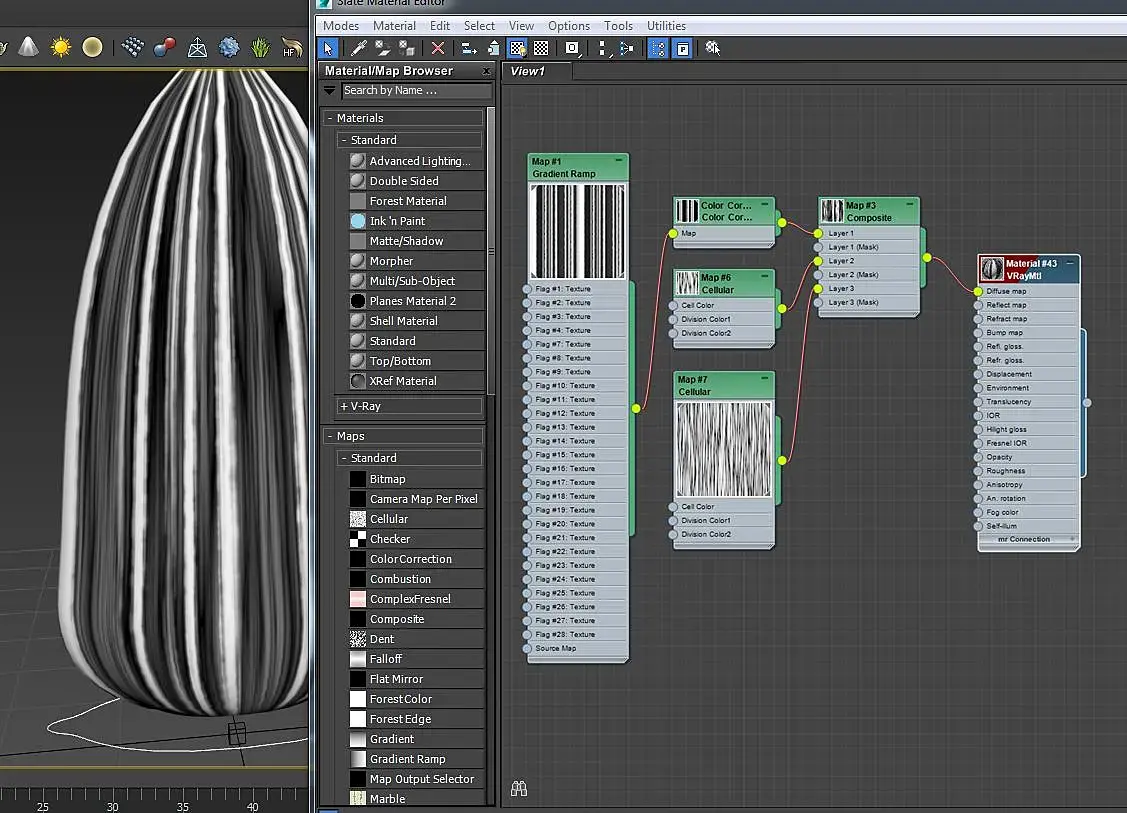Click the red X Delete Selected icon
The image size is (1127, 813).
437,48
